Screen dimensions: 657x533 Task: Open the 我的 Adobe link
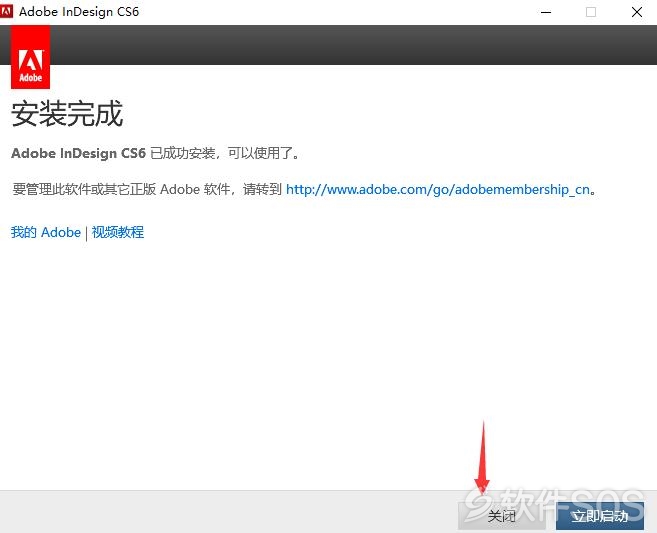click(x=46, y=232)
